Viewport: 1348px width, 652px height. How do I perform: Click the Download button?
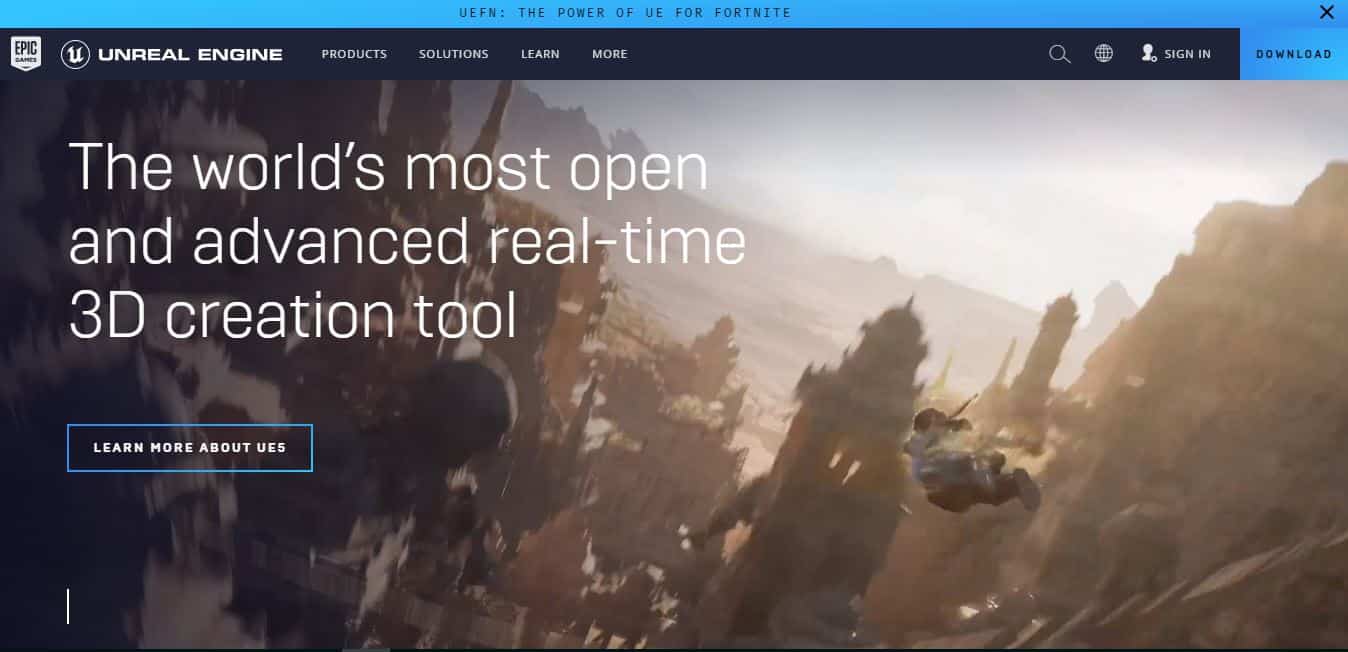tap(1294, 54)
